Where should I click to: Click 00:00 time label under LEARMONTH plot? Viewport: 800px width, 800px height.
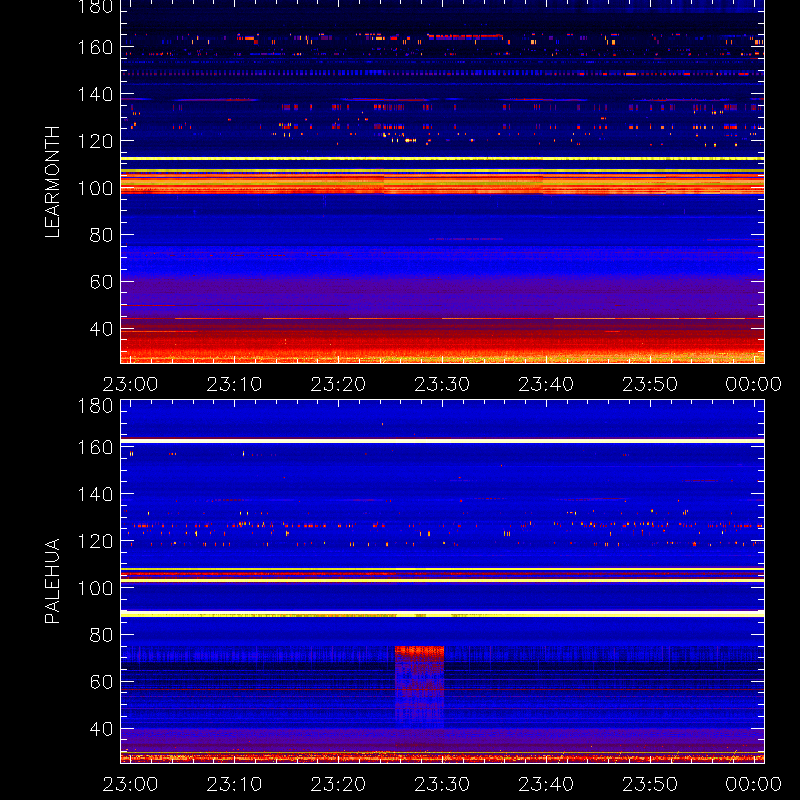[754, 384]
